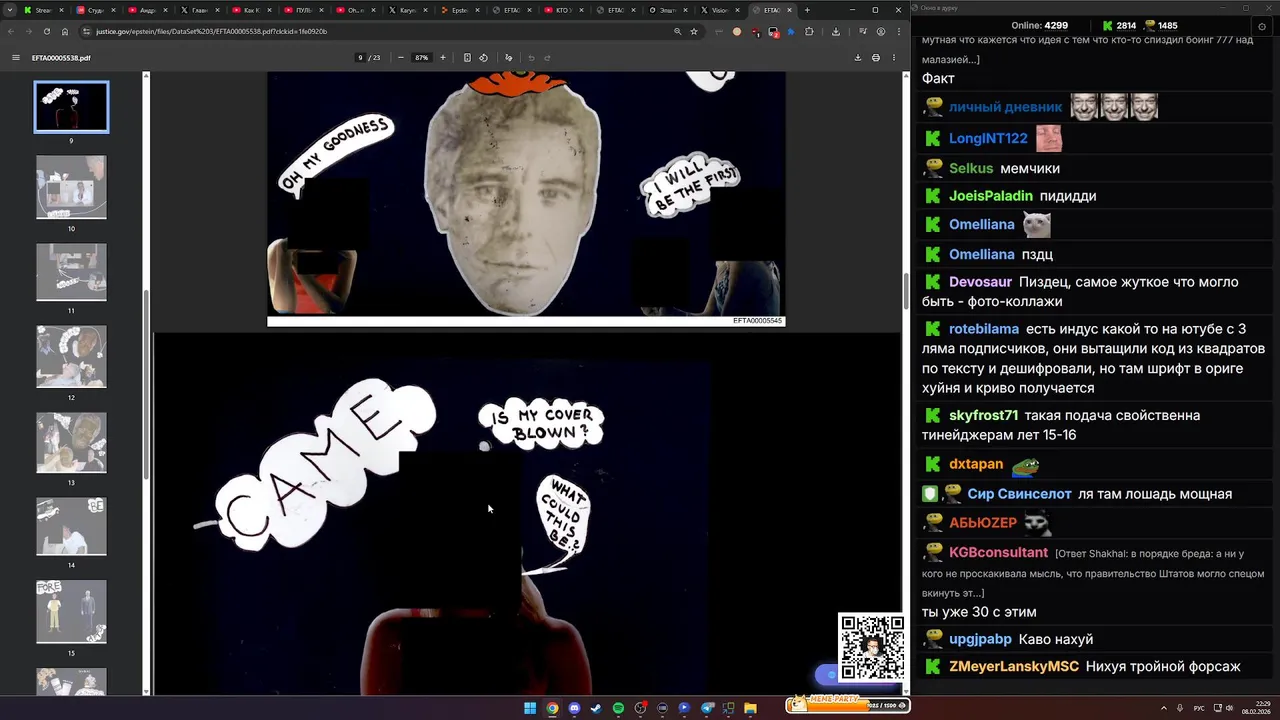Screen dimensions: 1280x720
Task: Show hidden system tray icons
Action: (1163, 708)
